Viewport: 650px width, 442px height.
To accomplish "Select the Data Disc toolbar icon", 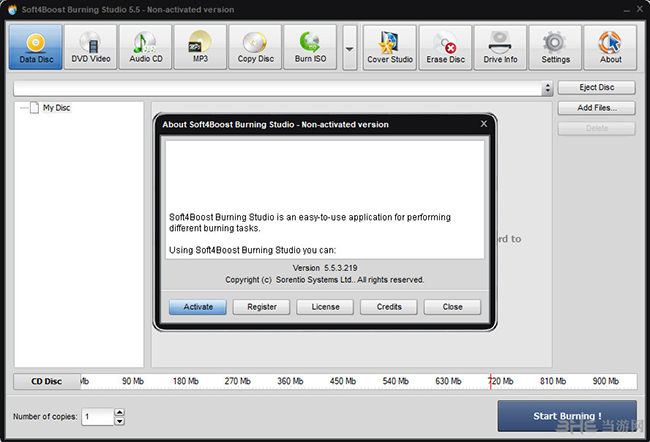I will (36, 47).
